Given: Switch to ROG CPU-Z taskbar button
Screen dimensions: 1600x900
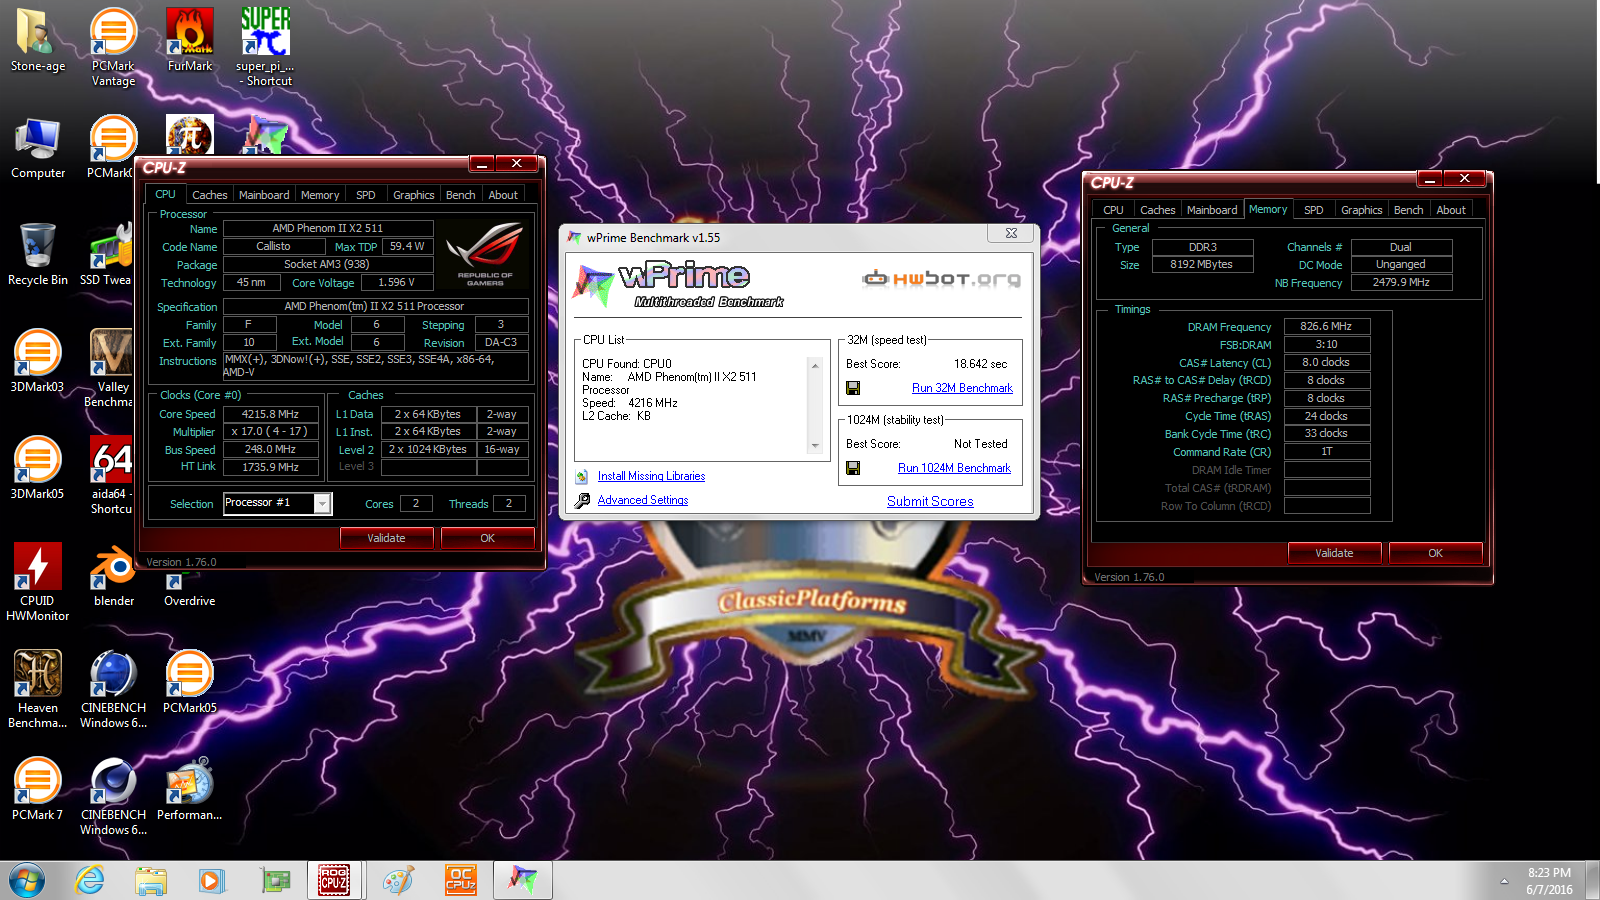Looking at the screenshot, I should tap(334, 881).
